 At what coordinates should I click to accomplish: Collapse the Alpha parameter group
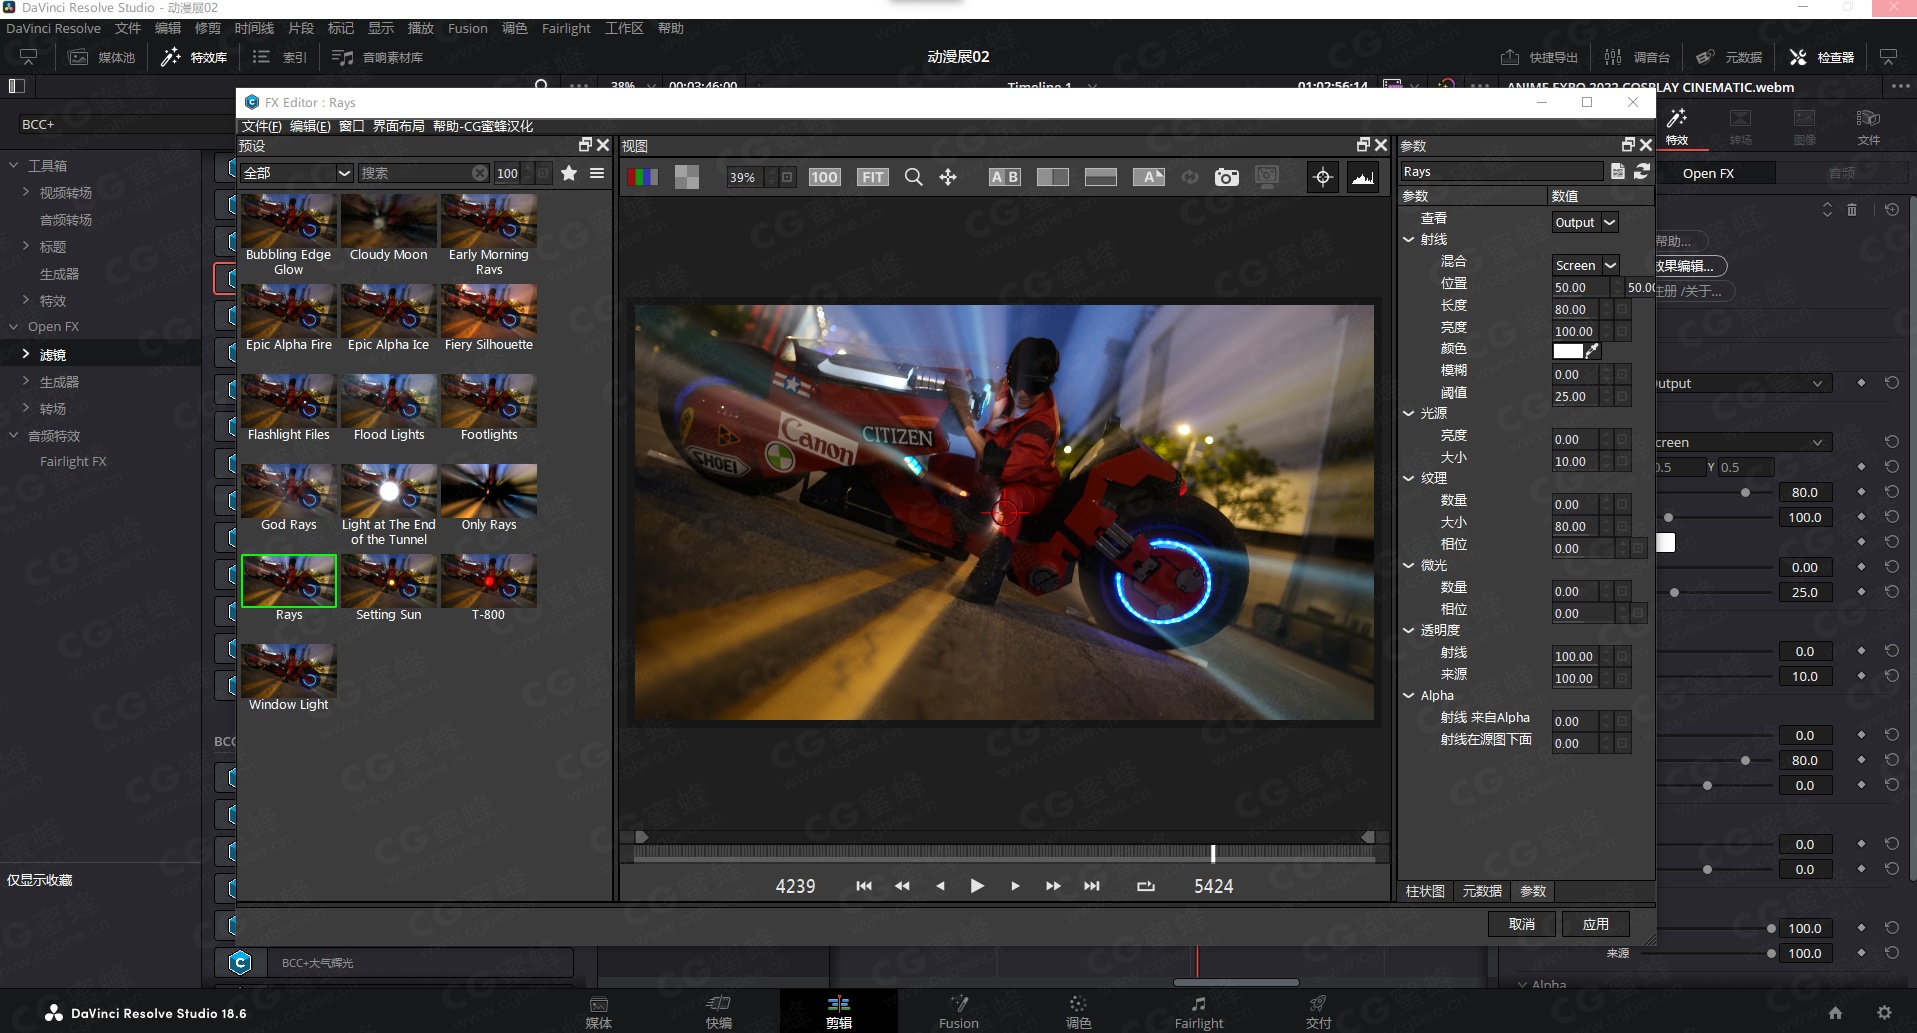pos(1408,696)
